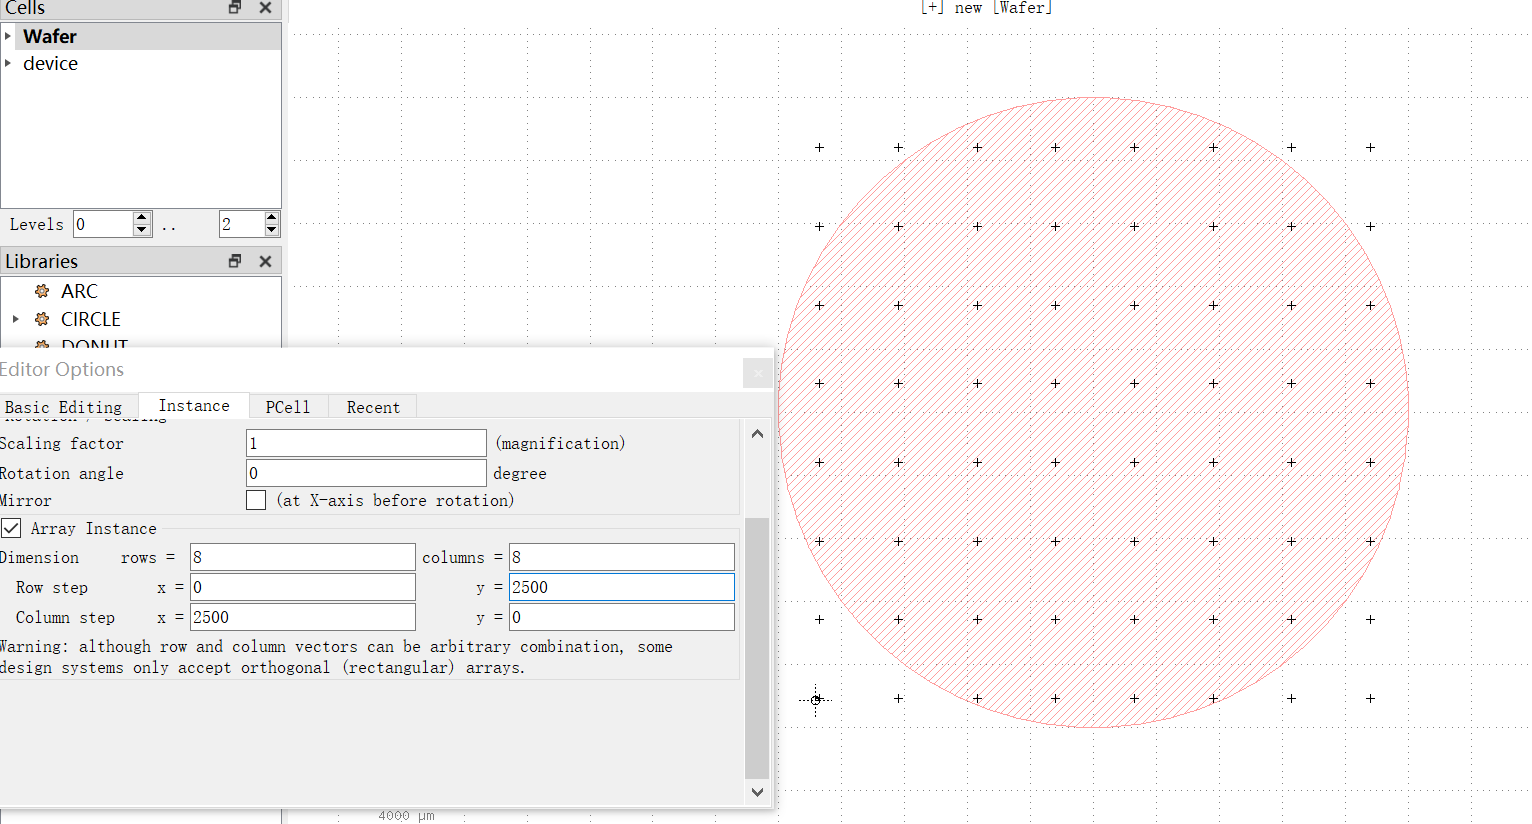The width and height of the screenshot is (1532, 824).
Task: Expand the device cell tree item
Action: pos(9,63)
